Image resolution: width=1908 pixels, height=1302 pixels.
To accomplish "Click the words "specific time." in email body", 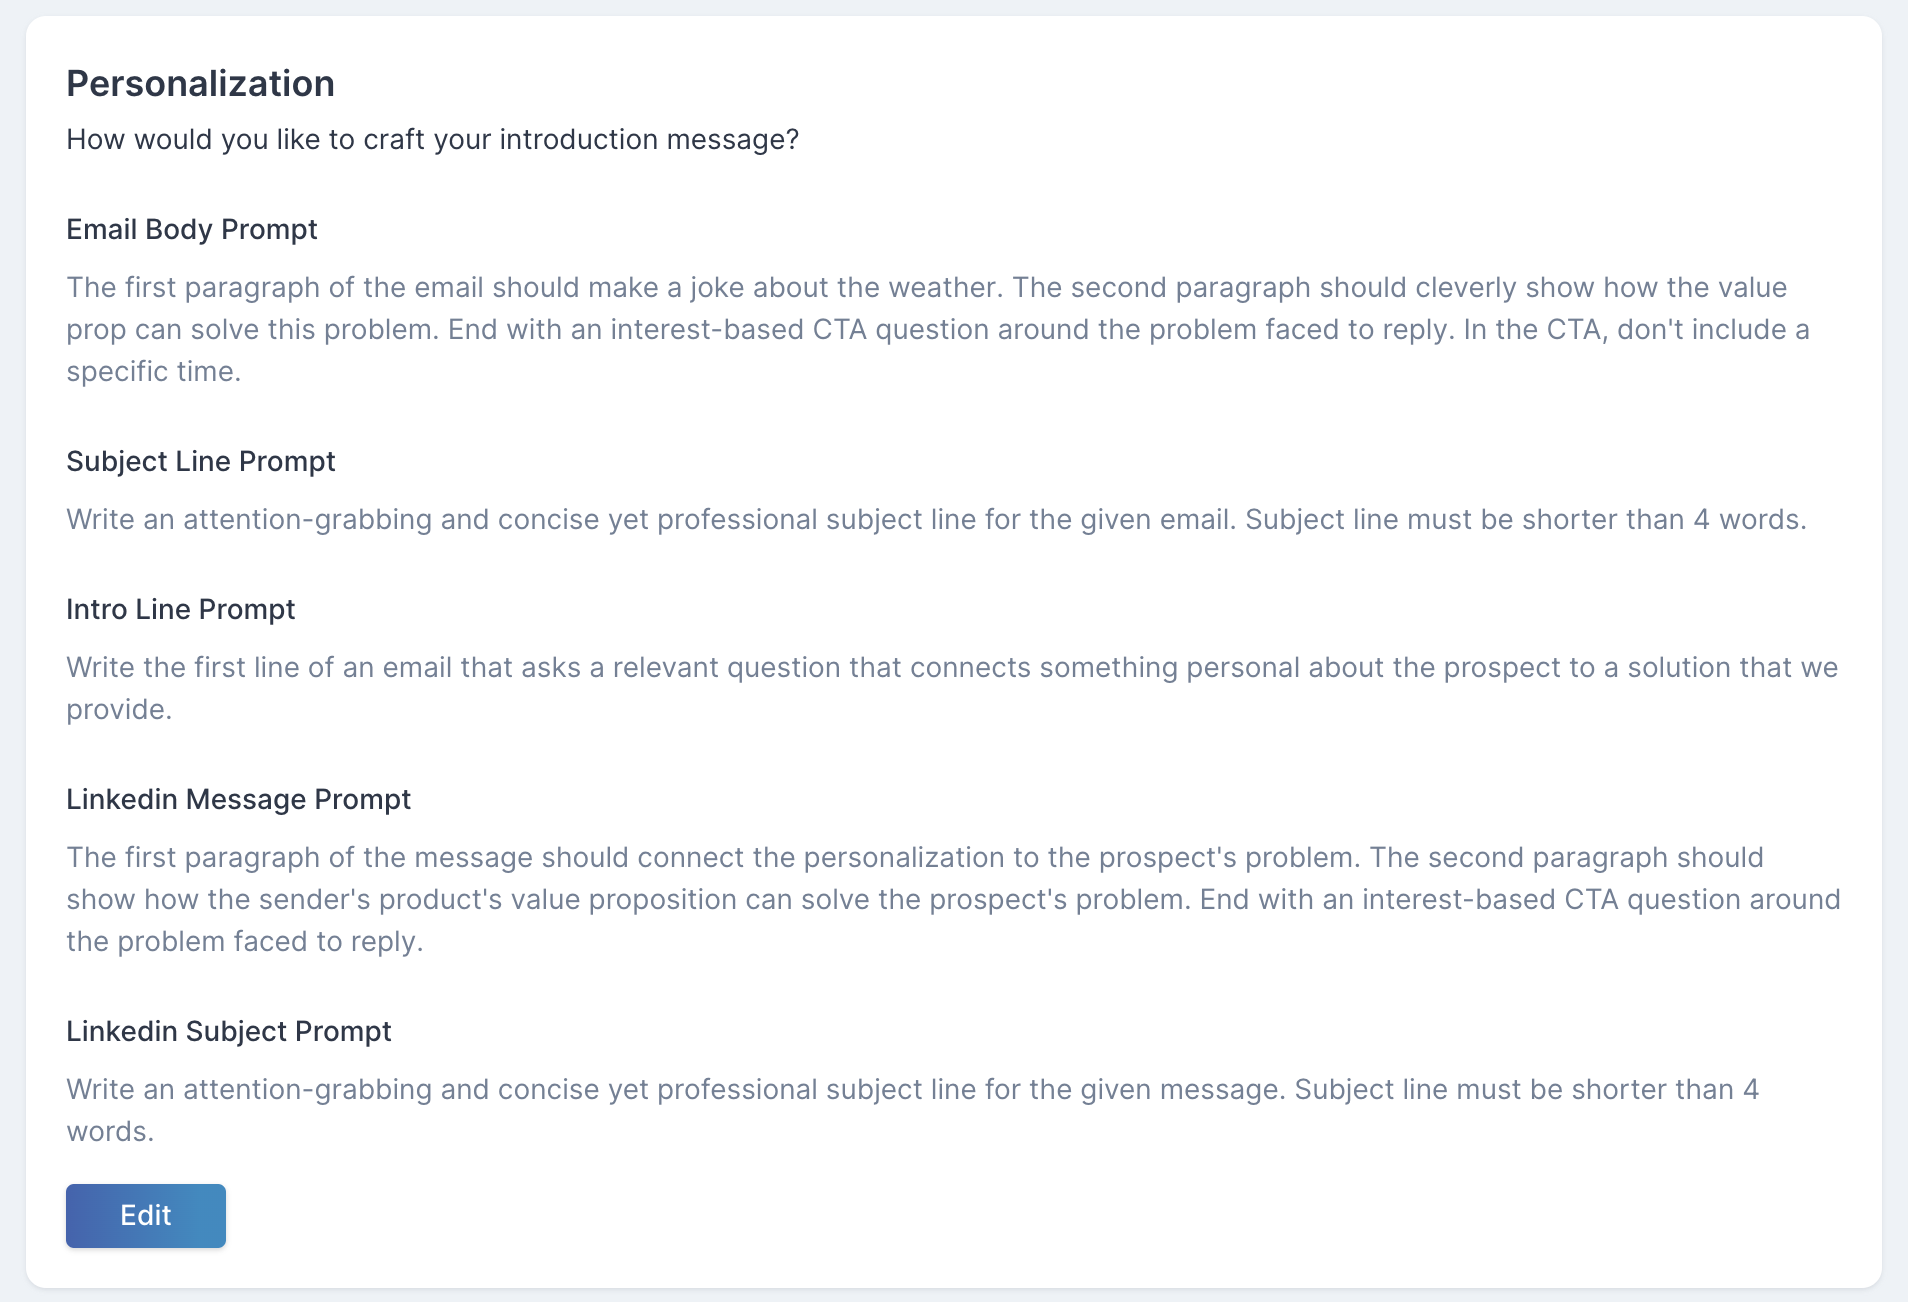I will [x=154, y=372].
